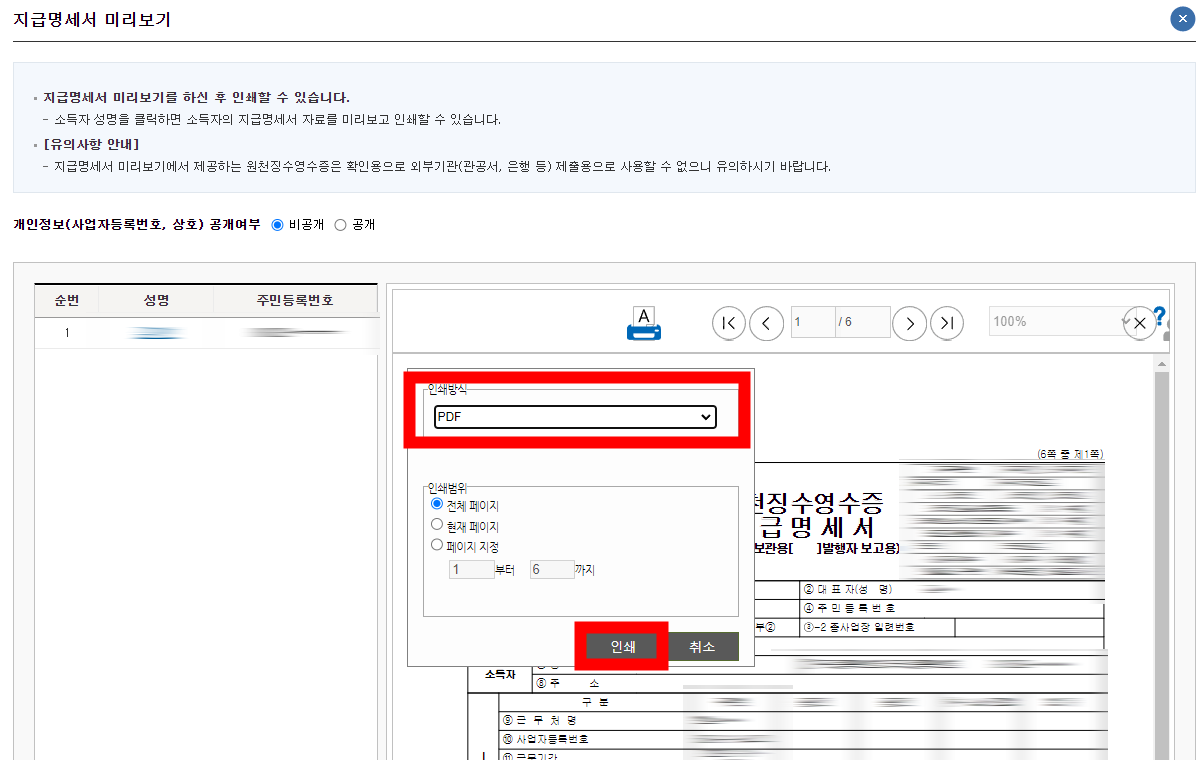Select the 페이지 지정 print range option
The image size is (1203, 760).
tap(437, 544)
